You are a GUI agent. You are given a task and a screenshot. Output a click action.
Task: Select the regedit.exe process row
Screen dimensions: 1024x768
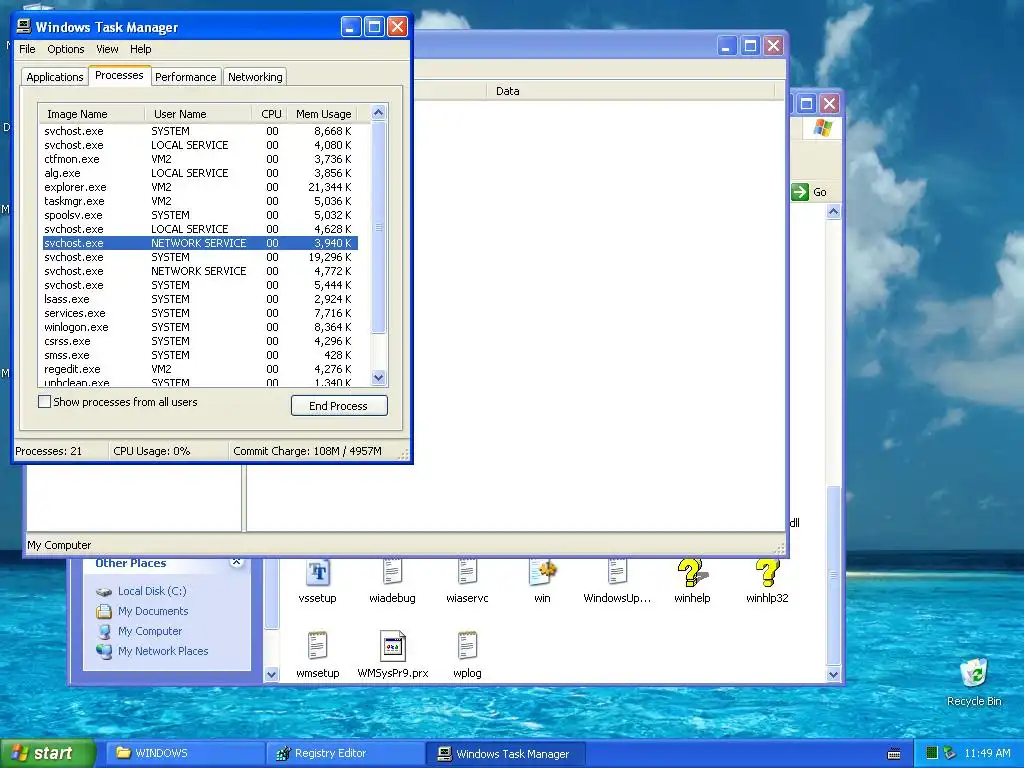tap(199, 370)
